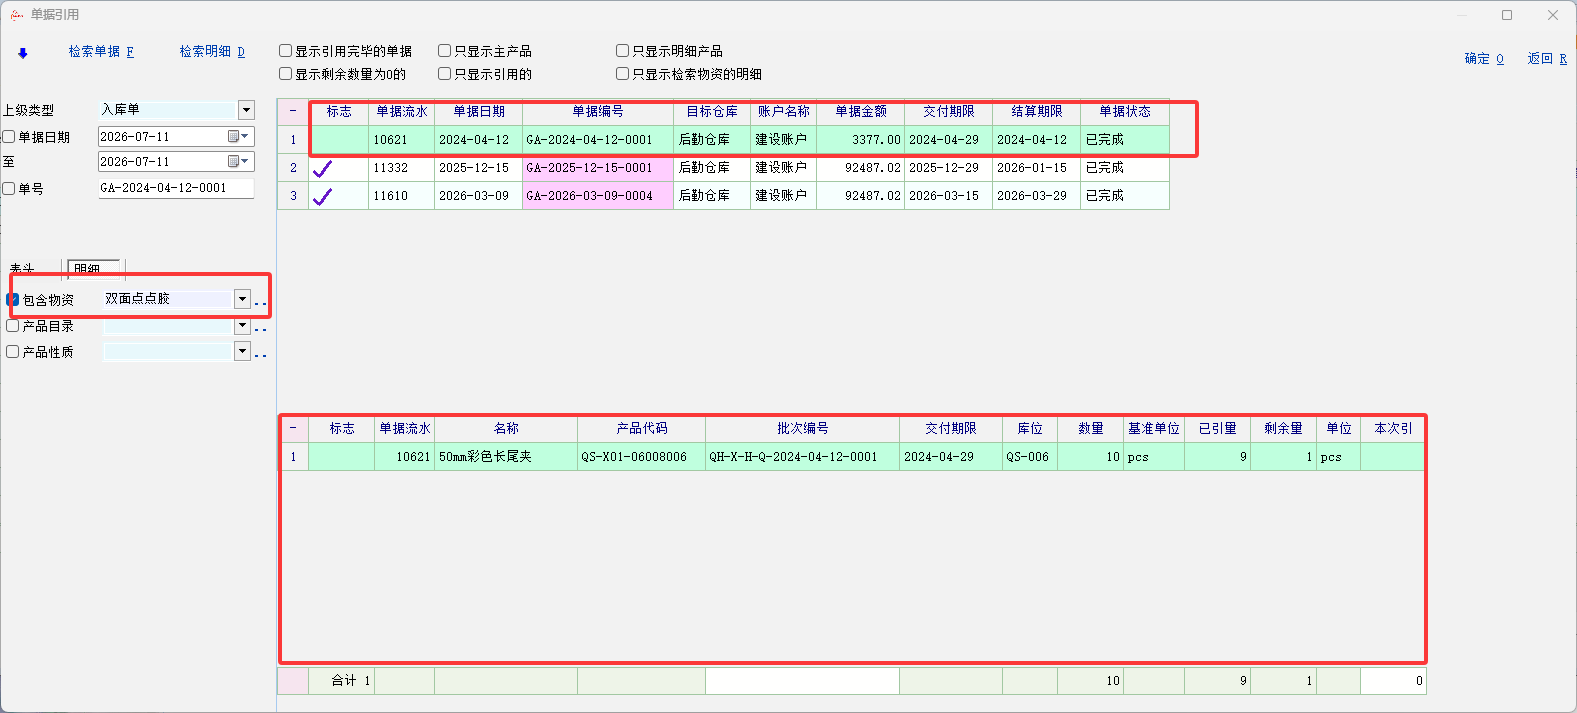Click empty 本次引 cell in detail row 1
The width and height of the screenshot is (1577, 713).
click(1393, 457)
